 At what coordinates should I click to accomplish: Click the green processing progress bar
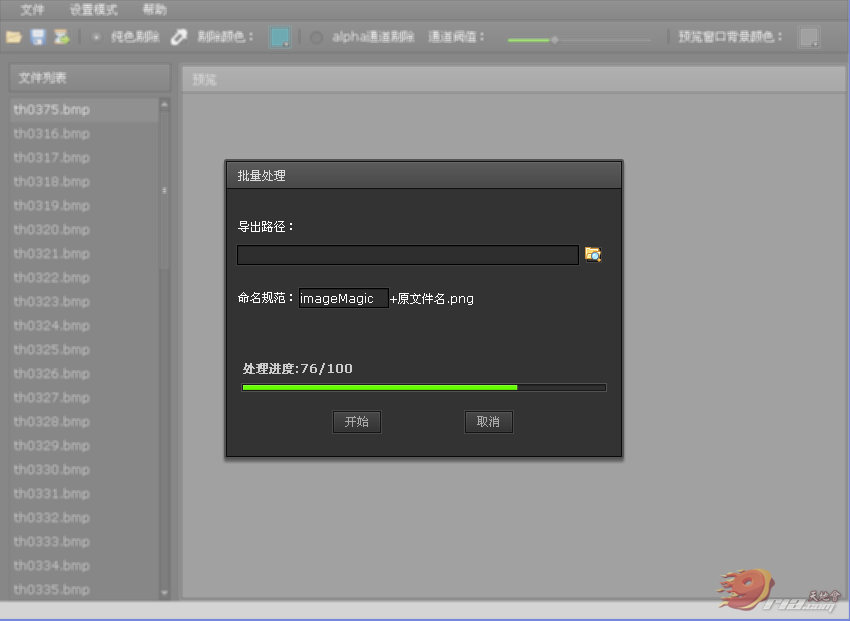pyautogui.click(x=424, y=387)
